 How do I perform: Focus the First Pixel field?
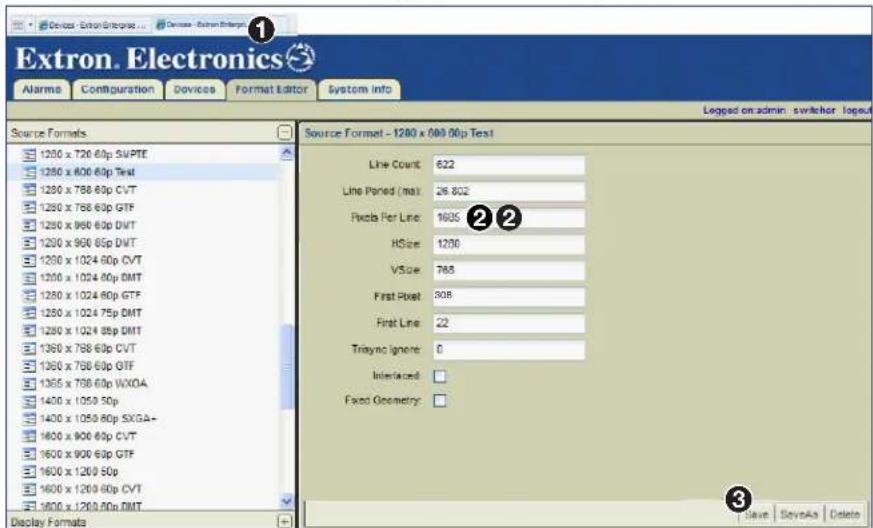pyautogui.click(x=509, y=296)
